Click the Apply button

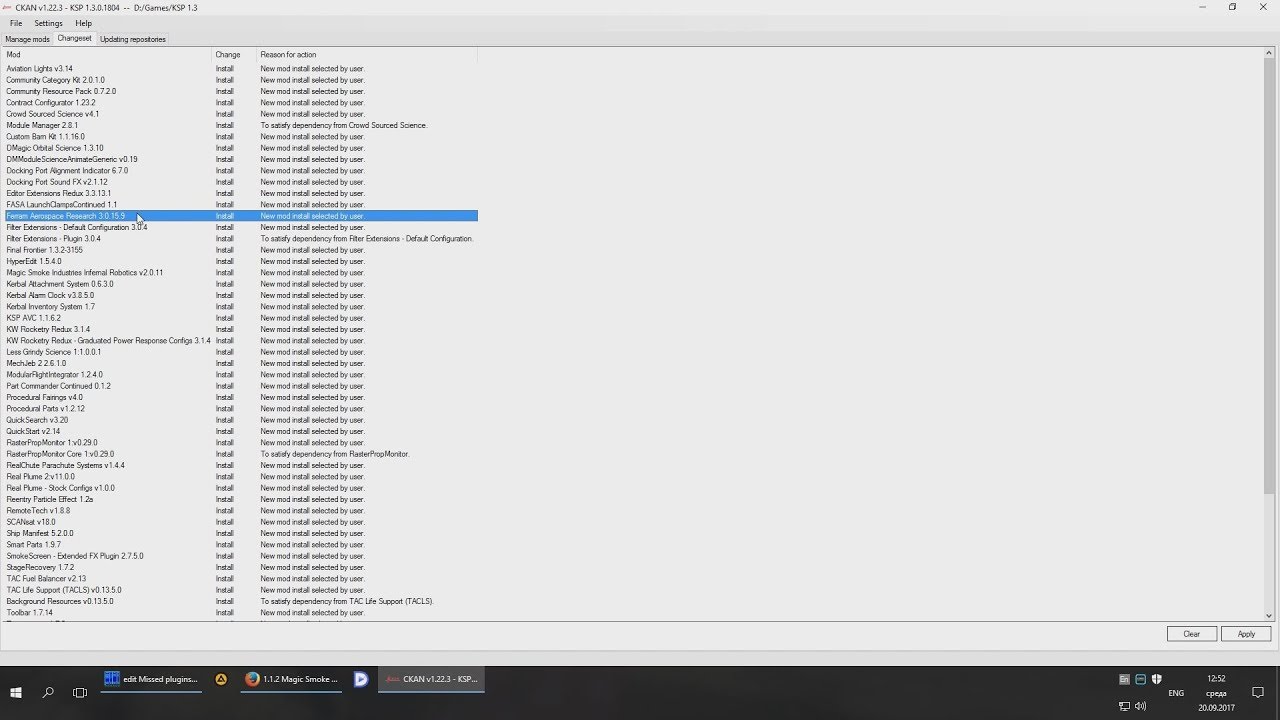click(x=1246, y=634)
